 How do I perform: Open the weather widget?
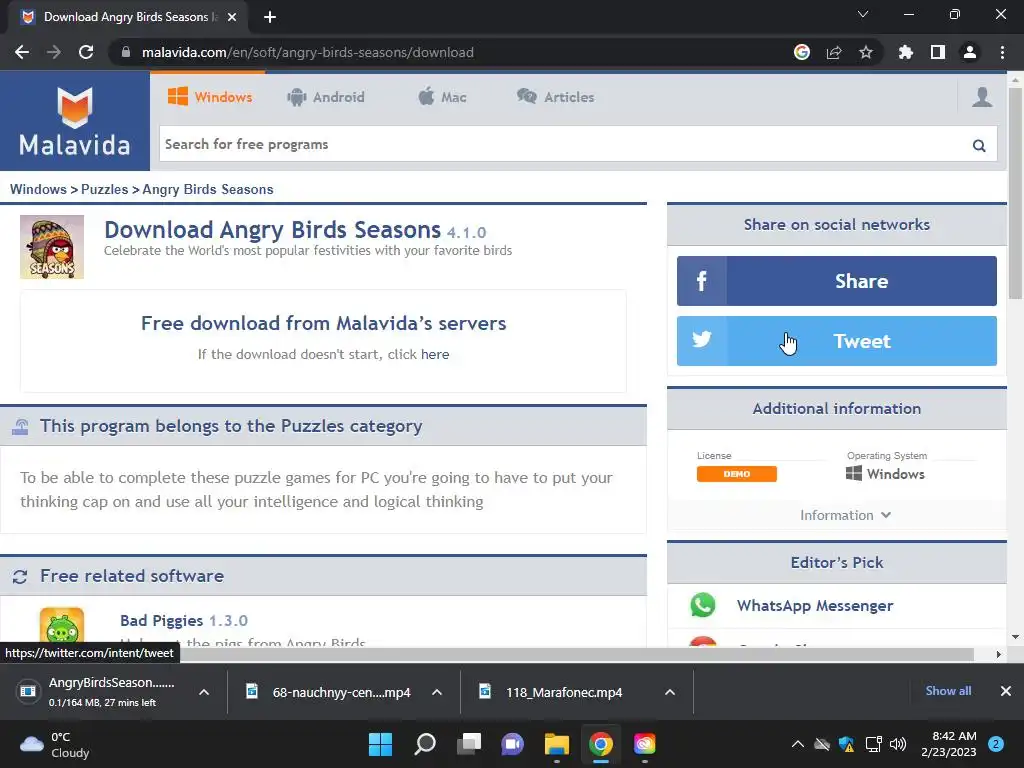pyautogui.click(x=56, y=744)
